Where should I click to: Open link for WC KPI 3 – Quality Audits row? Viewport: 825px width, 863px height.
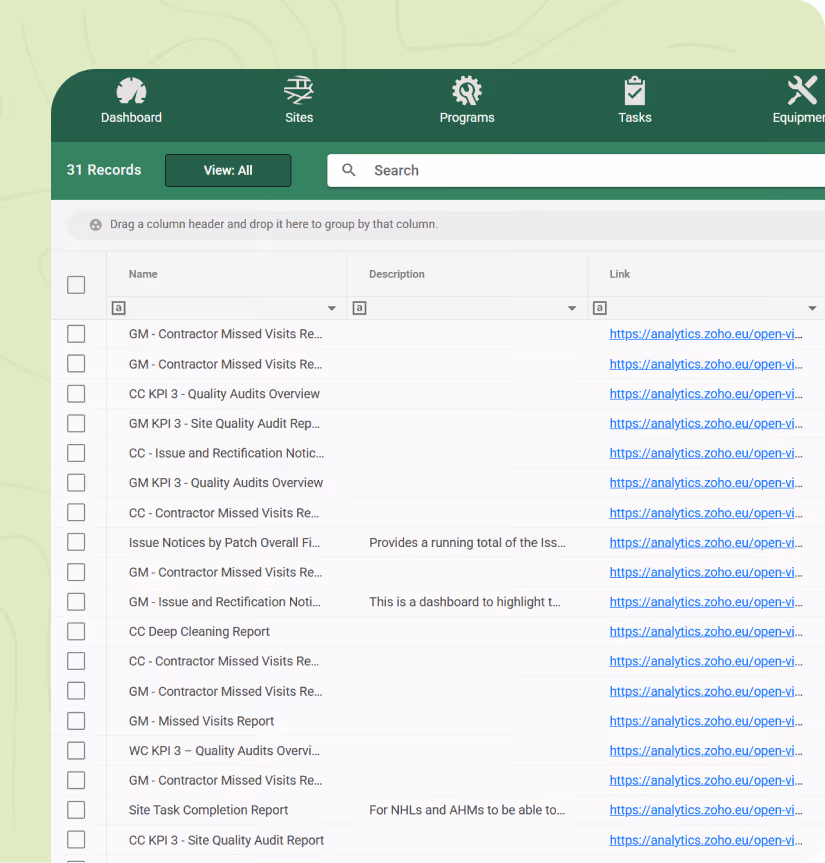706,751
